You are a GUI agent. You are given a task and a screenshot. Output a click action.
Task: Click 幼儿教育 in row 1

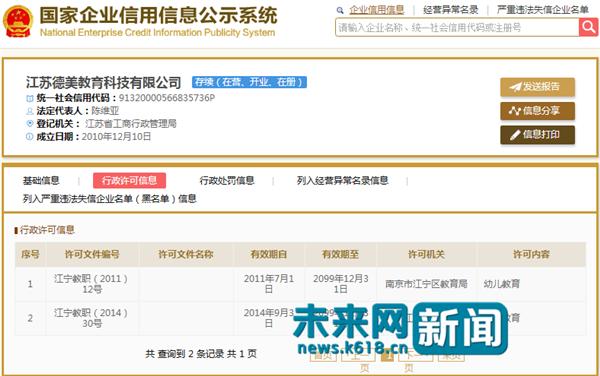click(x=502, y=284)
